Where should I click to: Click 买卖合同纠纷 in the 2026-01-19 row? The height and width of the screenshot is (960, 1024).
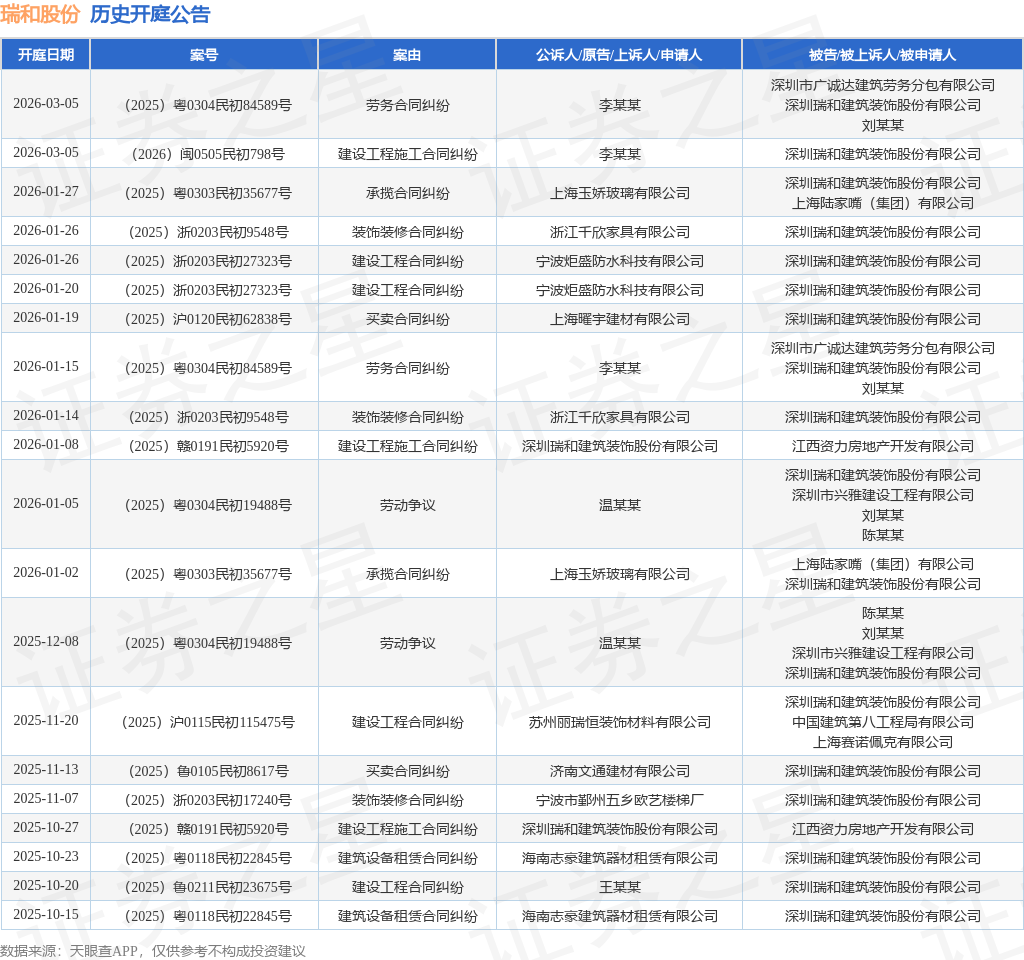[407, 319]
